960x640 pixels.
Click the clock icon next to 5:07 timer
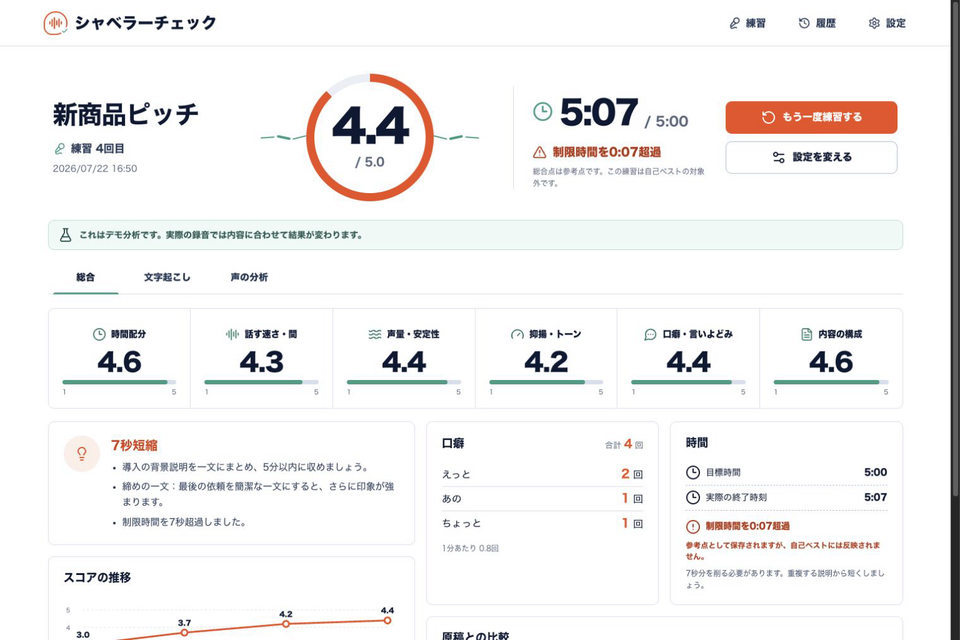[542, 111]
